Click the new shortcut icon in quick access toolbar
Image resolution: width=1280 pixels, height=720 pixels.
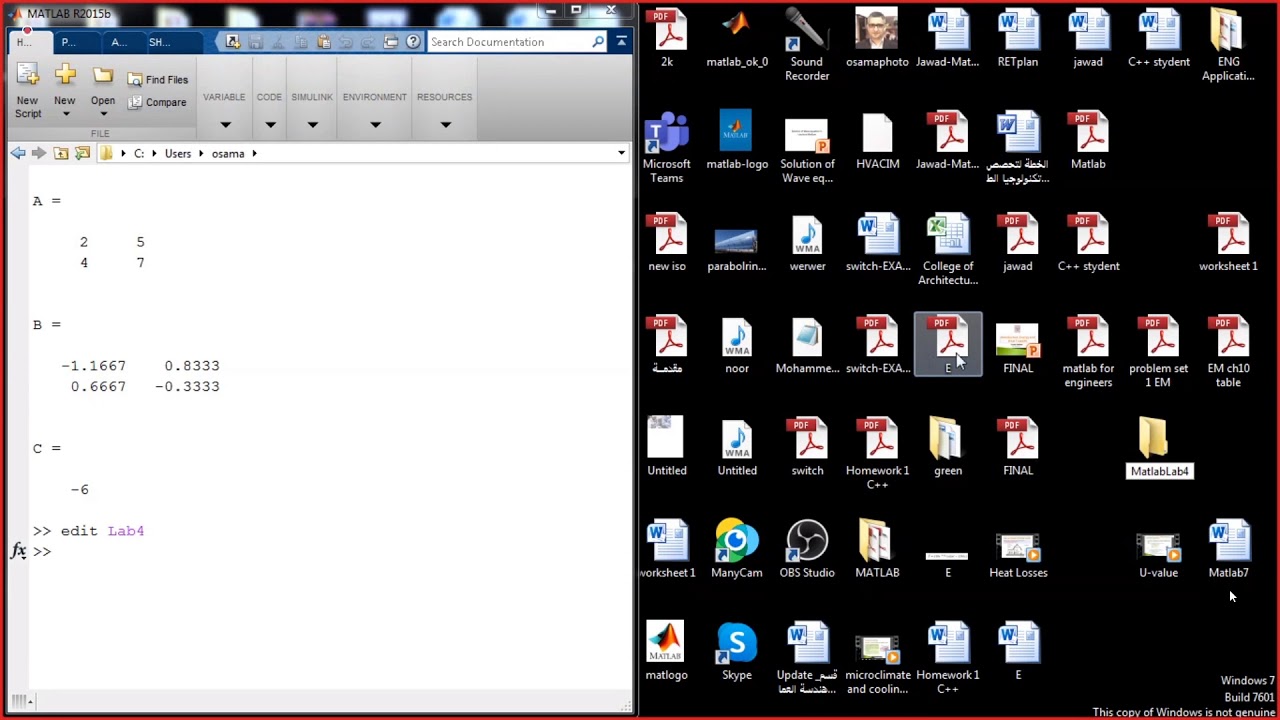point(233,42)
